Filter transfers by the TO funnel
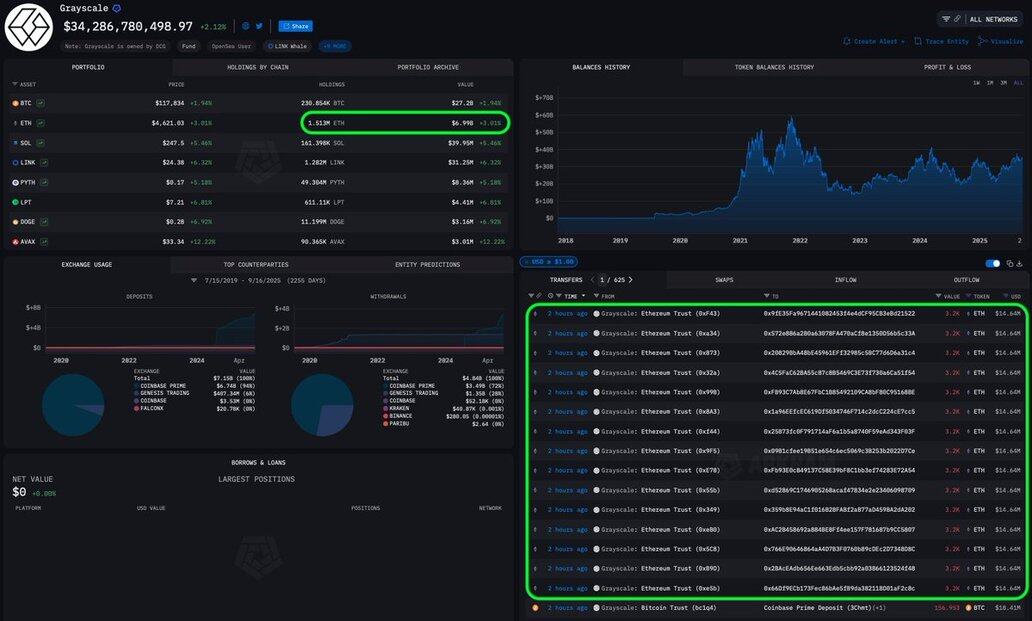 tap(766, 296)
